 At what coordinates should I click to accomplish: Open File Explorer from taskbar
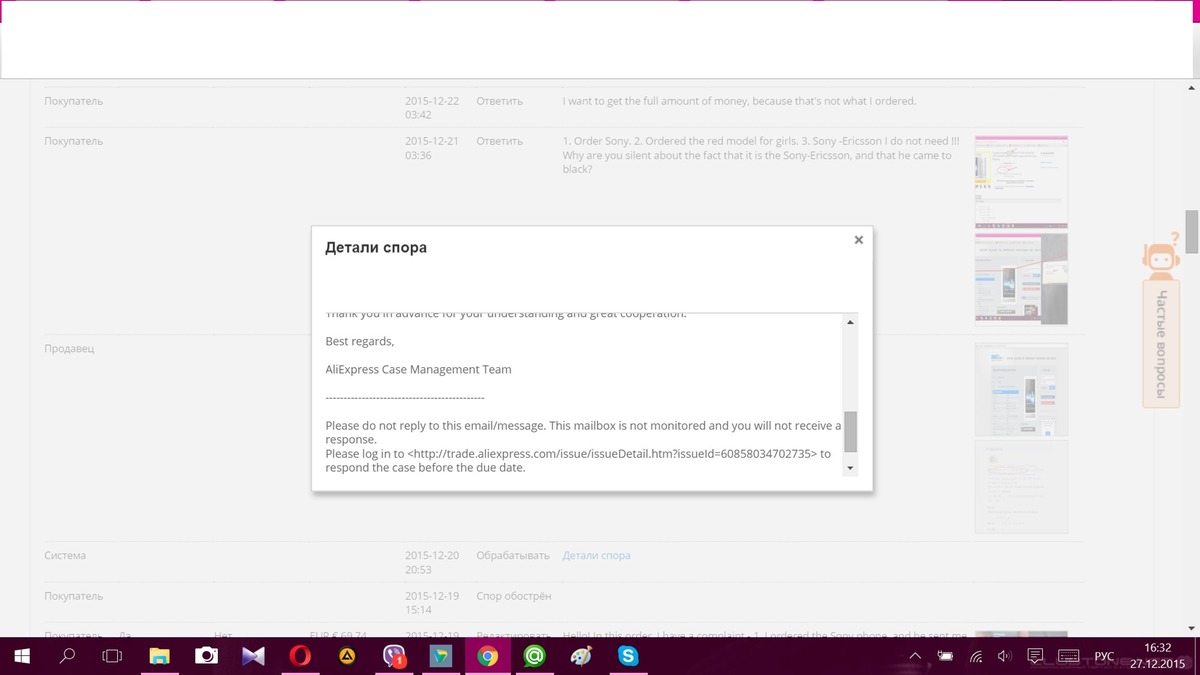coord(160,656)
